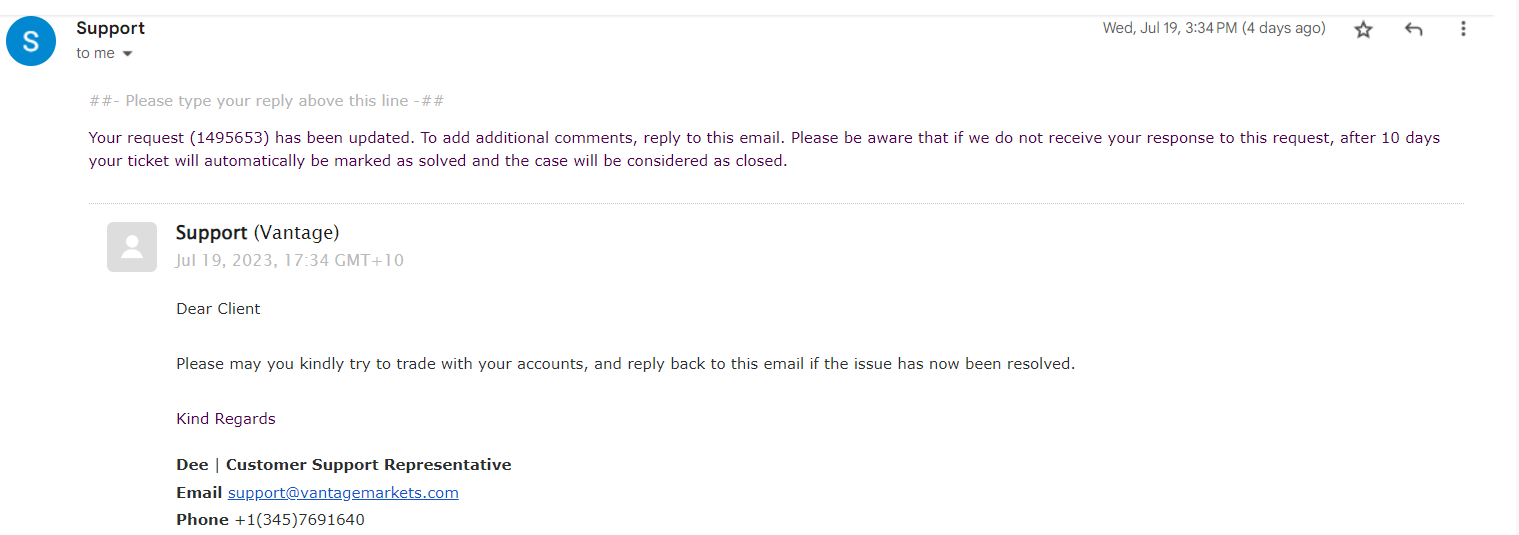
Task: Click the "Please type your reply above" line
Action: (266, 100)
